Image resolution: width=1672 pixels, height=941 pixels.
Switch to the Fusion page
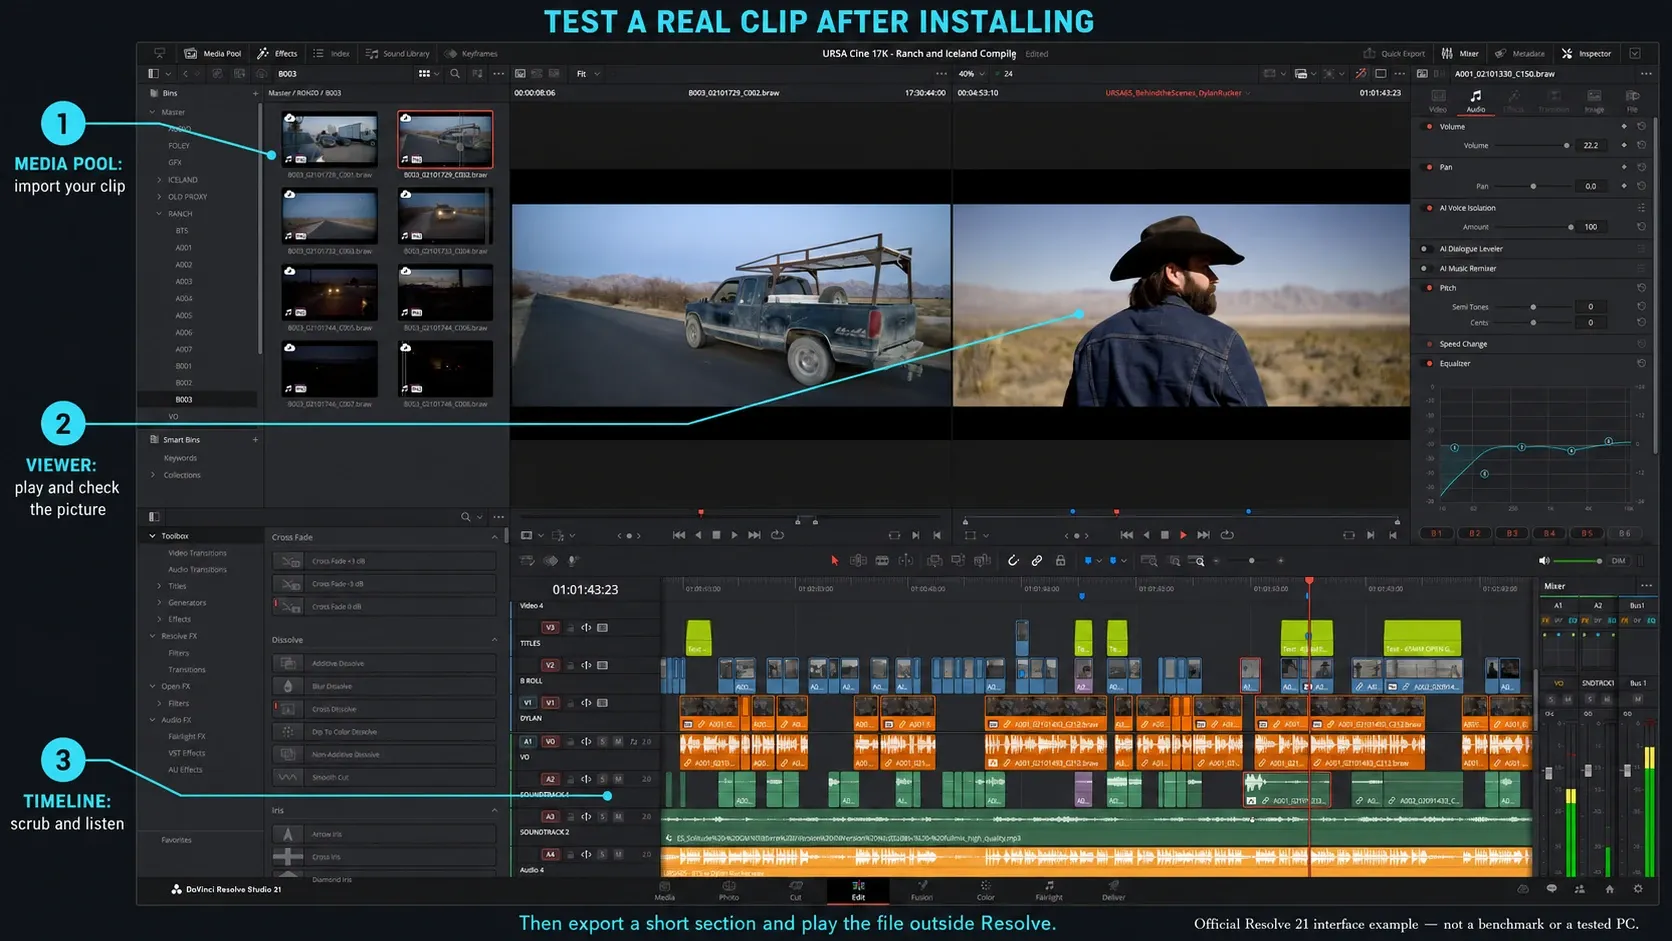coord(922,890)
